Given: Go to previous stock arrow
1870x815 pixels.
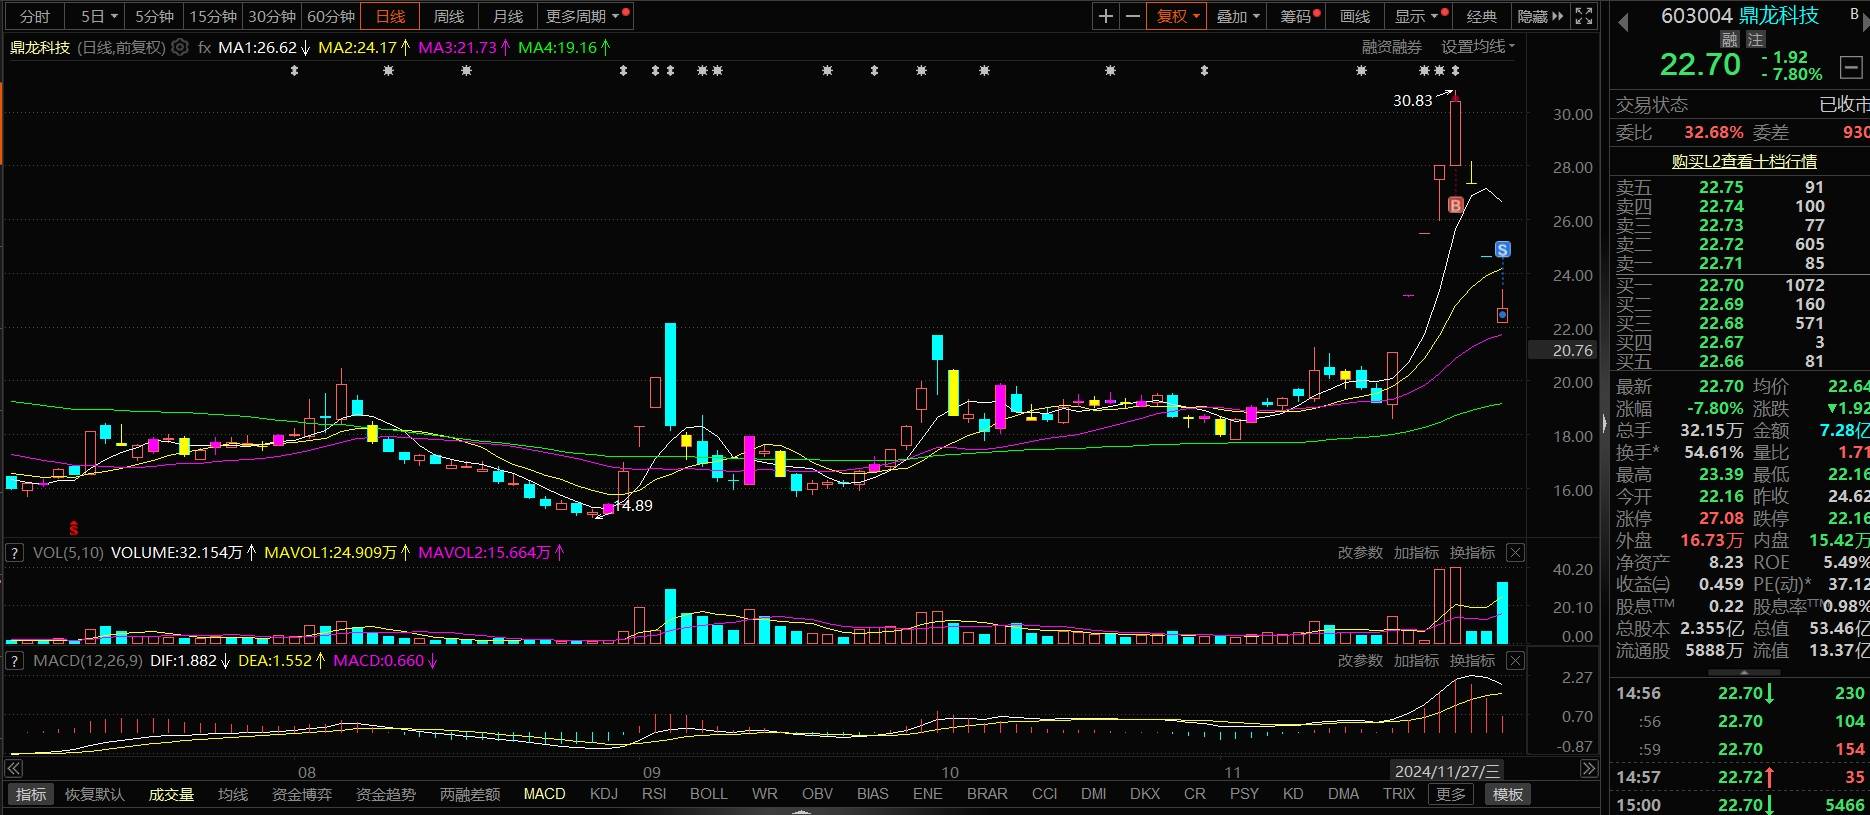Looking at the screenshot, I should pyautogui.click(x=1623, y=23).
